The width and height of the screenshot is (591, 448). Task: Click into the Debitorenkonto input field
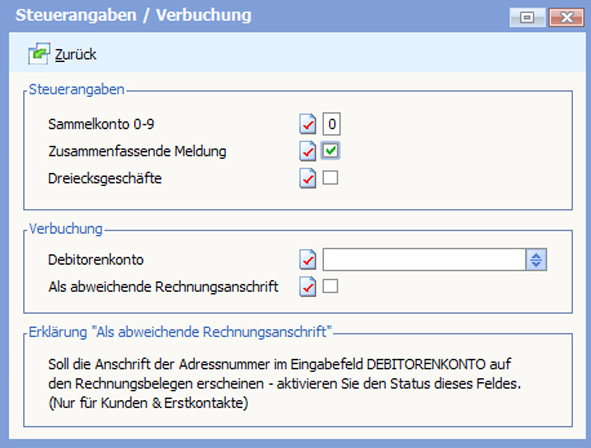click(424, 260)
